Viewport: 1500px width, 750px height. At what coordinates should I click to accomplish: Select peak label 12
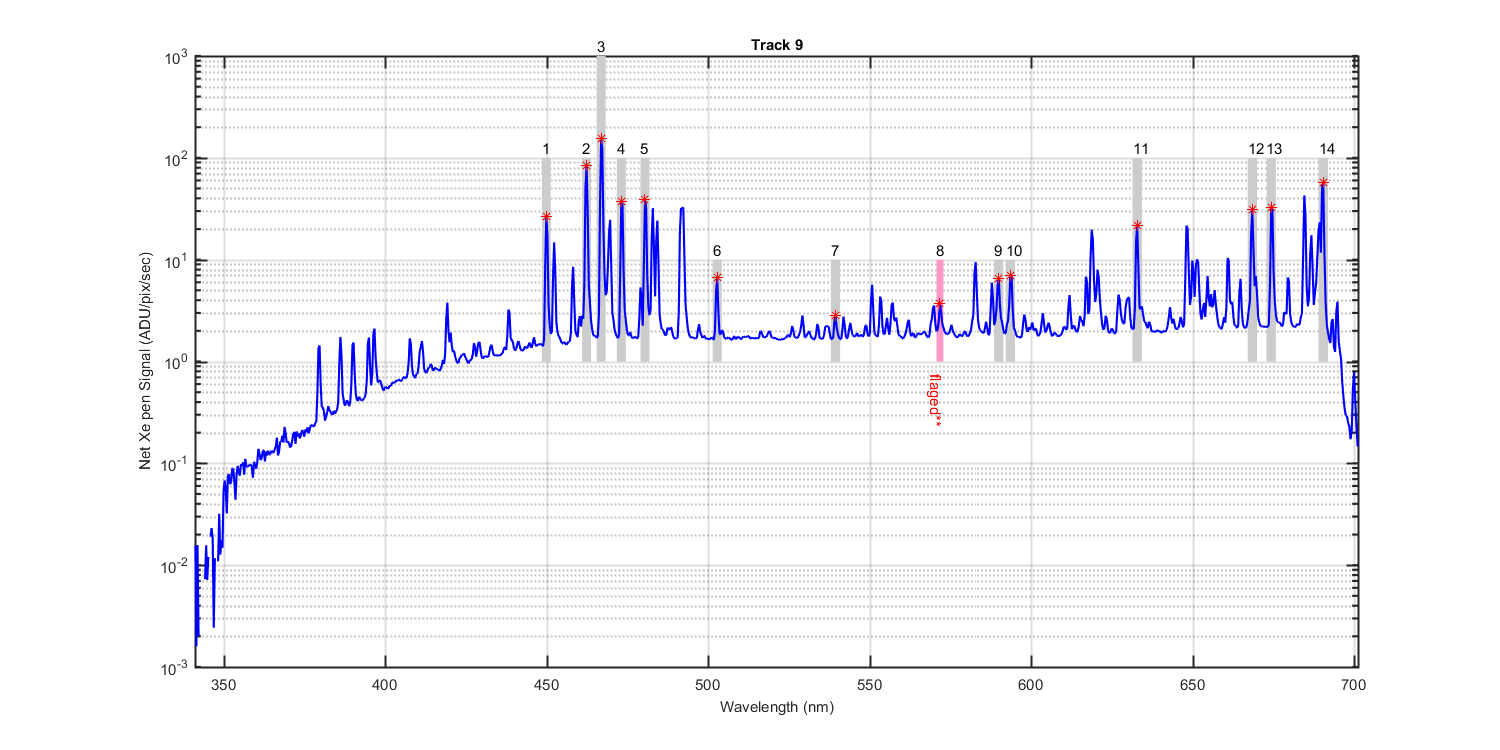click(x=1256, y=149)
